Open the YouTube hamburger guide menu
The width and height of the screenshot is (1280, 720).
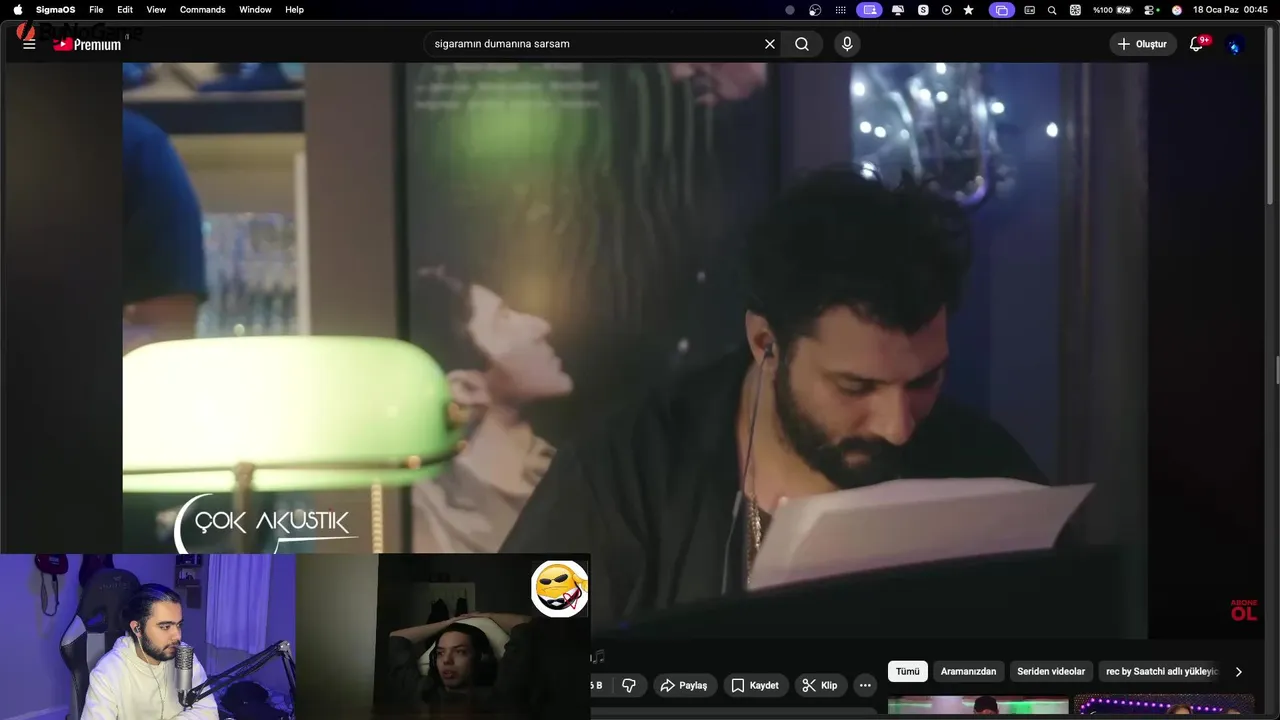[x=29, y=44]
